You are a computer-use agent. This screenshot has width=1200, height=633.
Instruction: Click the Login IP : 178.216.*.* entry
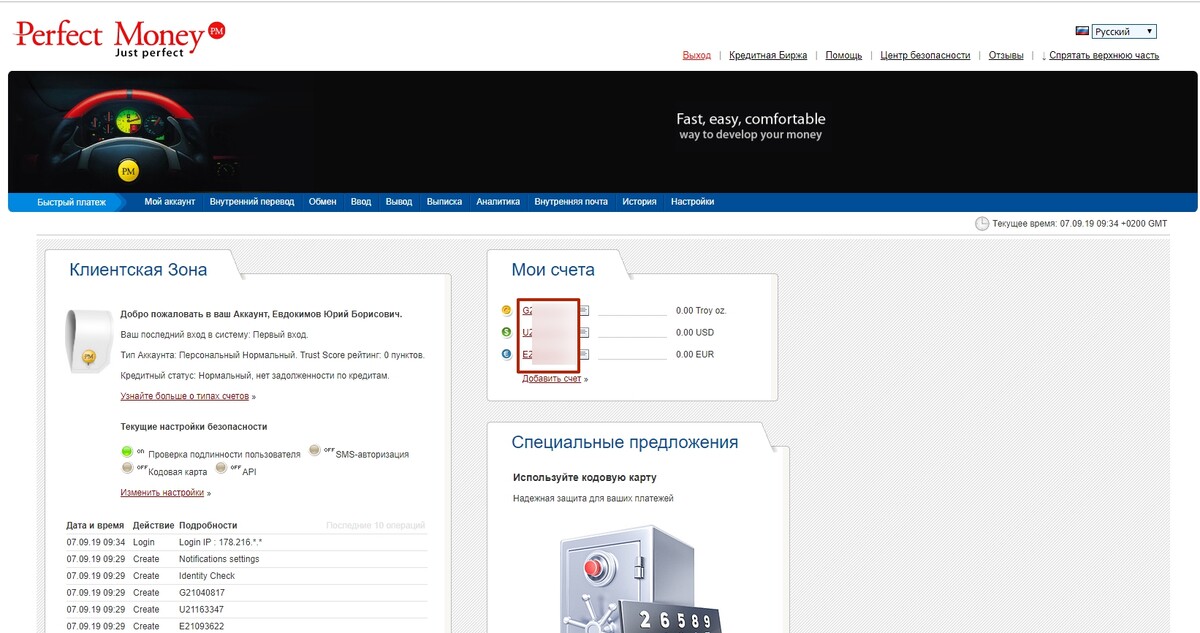point(220,542)
